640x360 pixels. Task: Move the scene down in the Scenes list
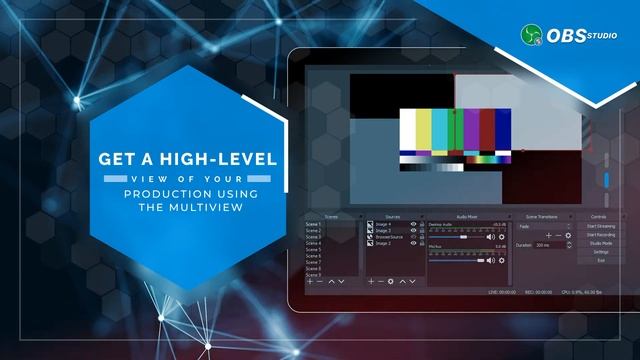coord(341,282)
